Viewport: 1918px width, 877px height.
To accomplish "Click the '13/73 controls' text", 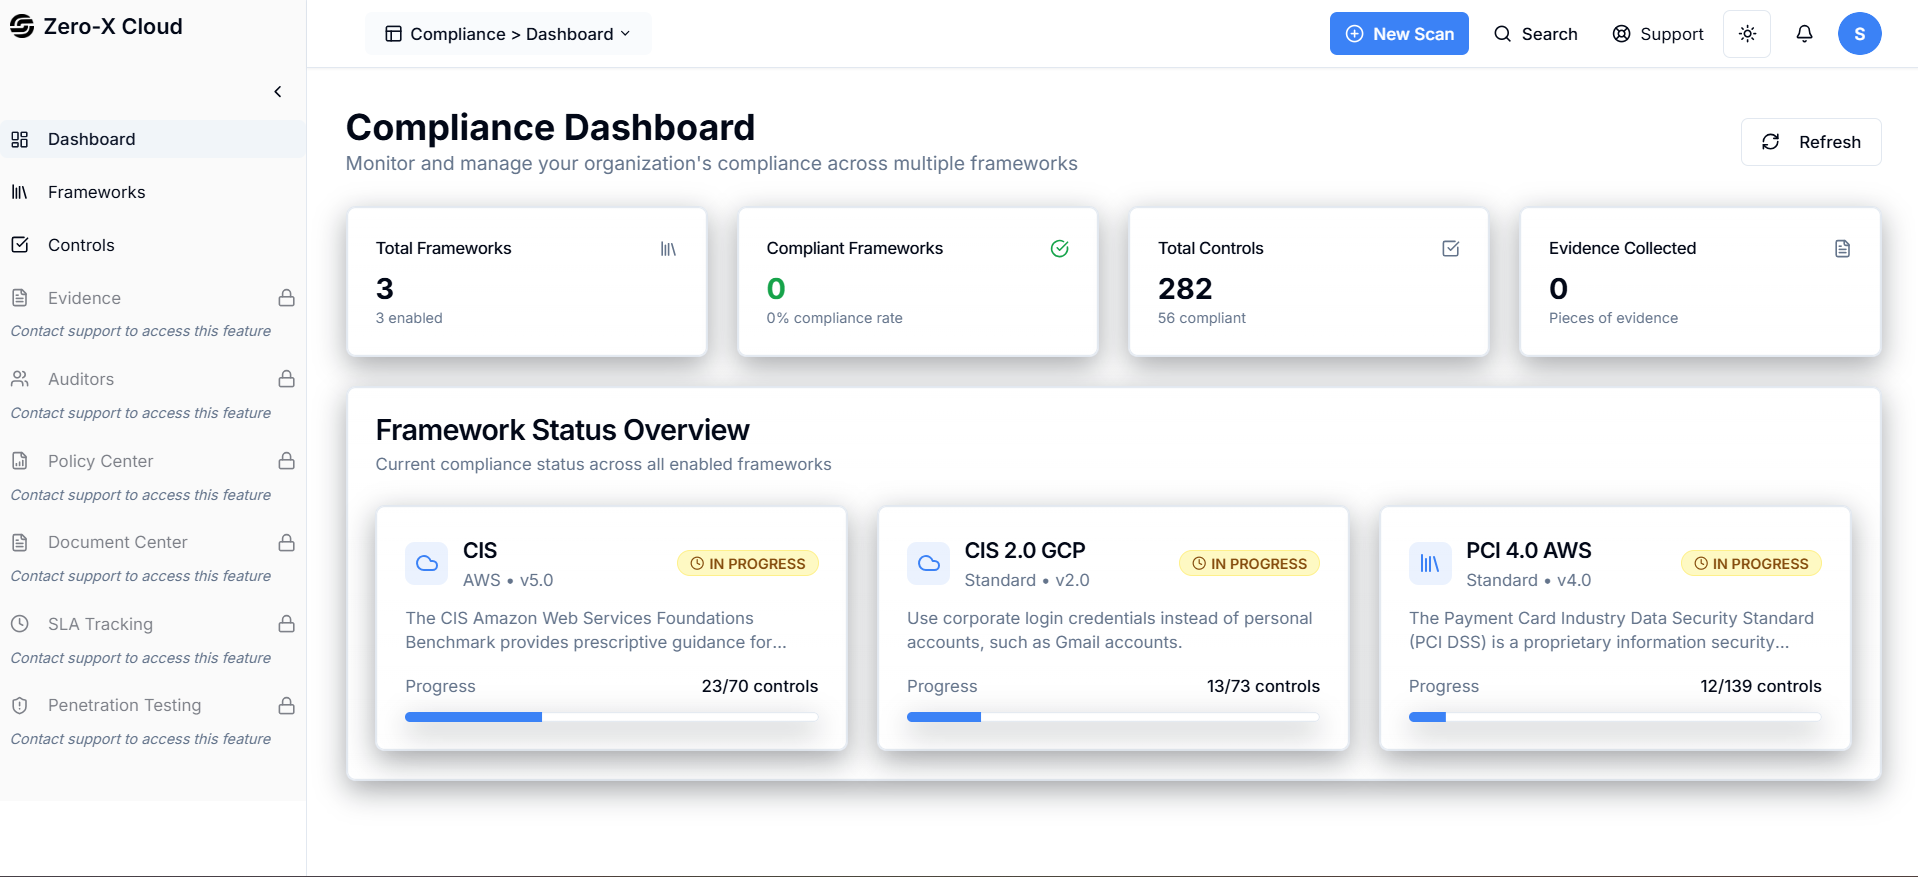I will coord(1263,686).
